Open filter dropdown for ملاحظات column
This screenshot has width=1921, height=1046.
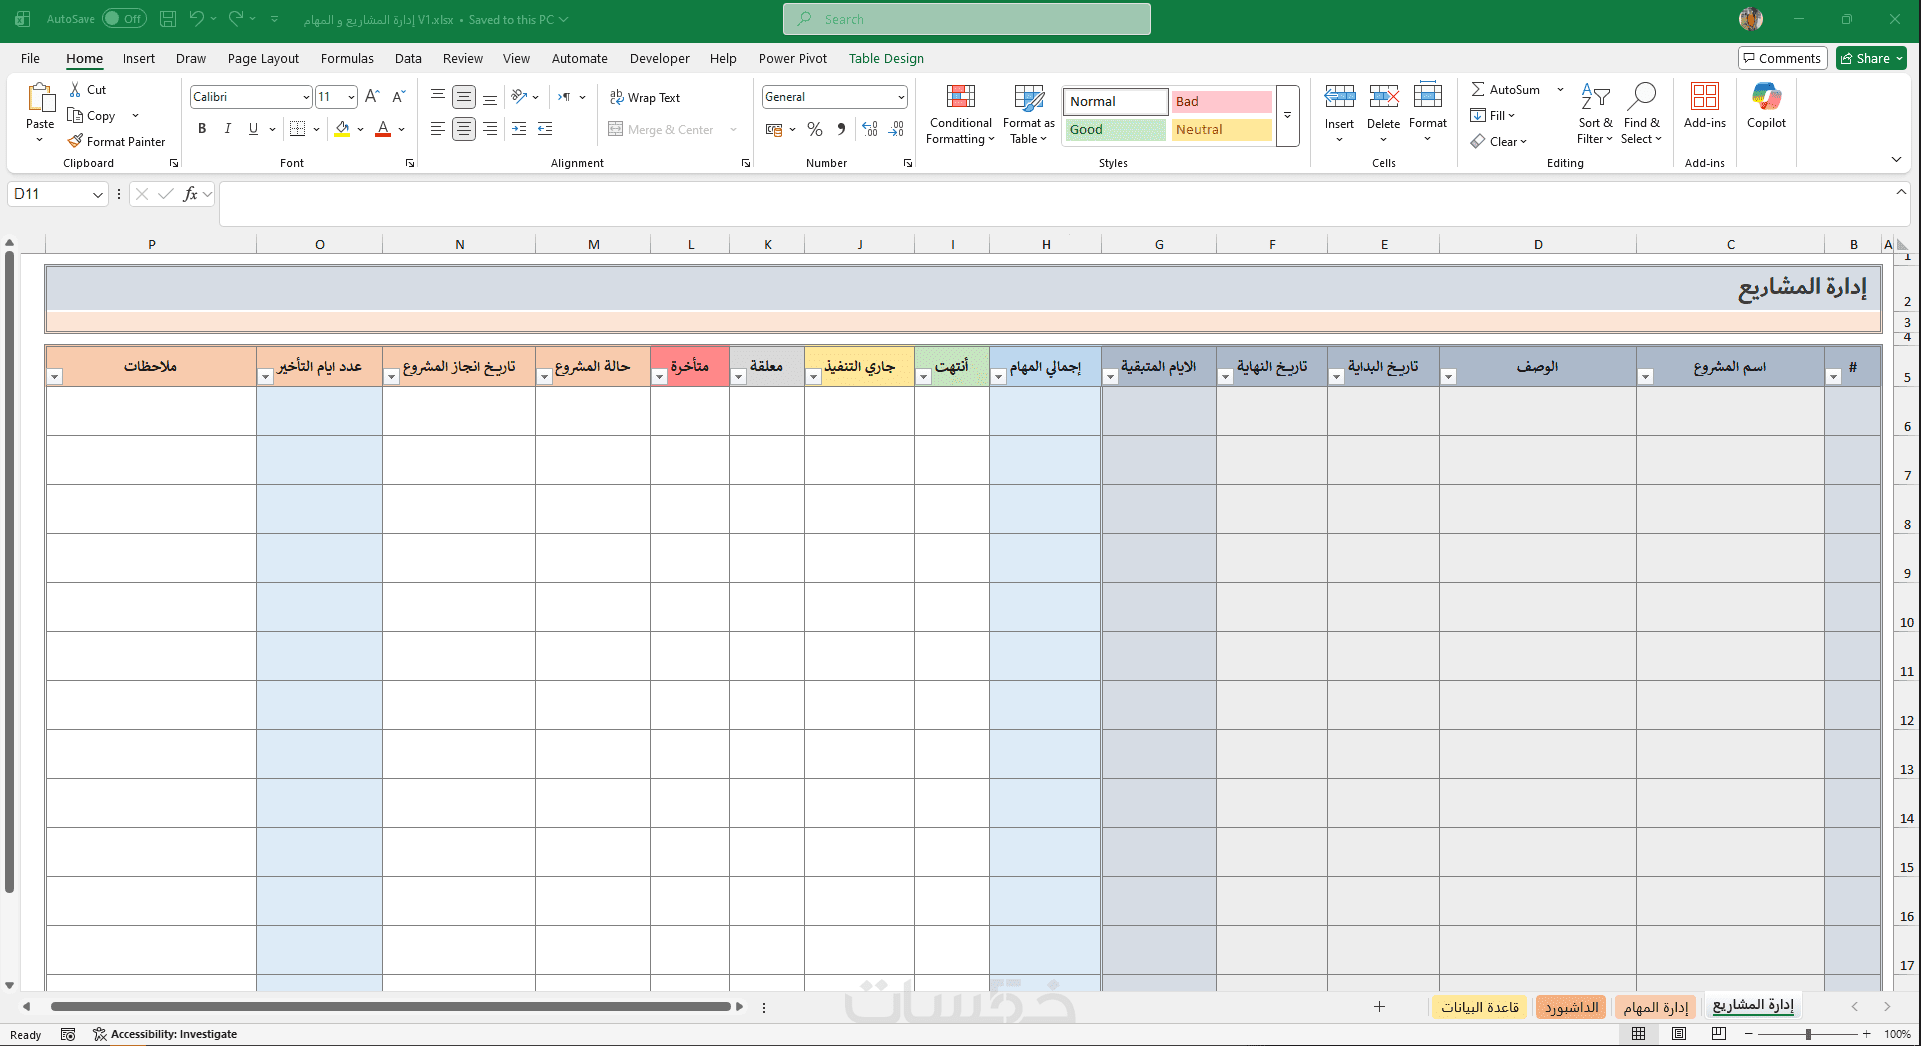click(x=56, y=377)
